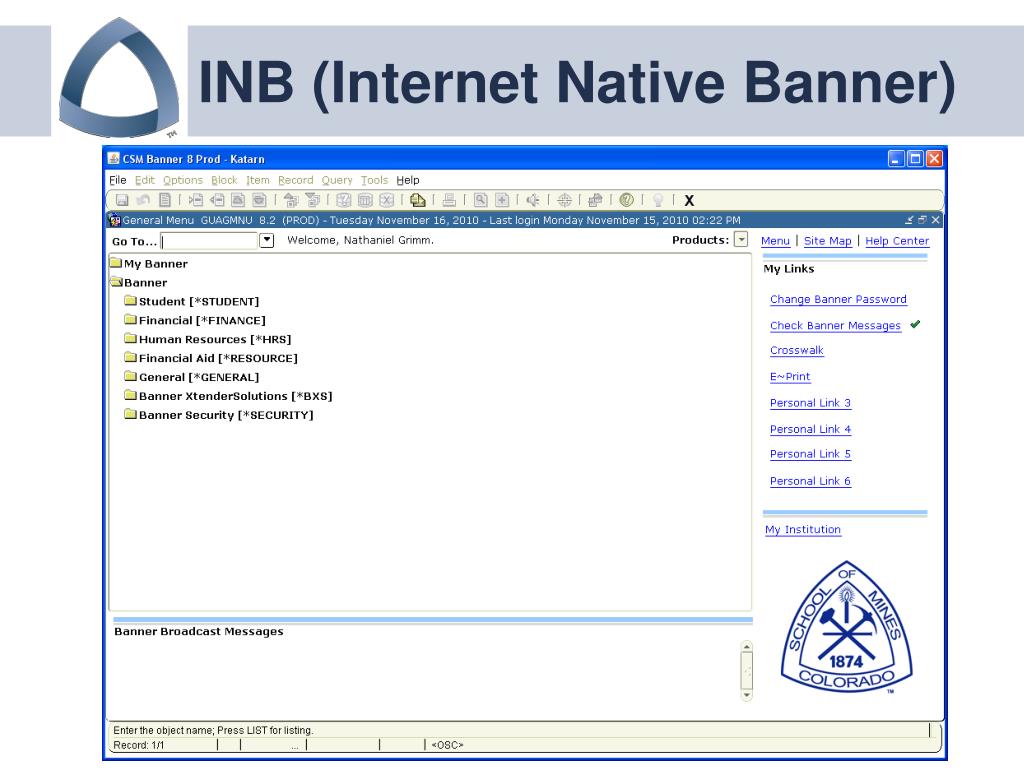Click the Insert Record icon

coord(196,200)
